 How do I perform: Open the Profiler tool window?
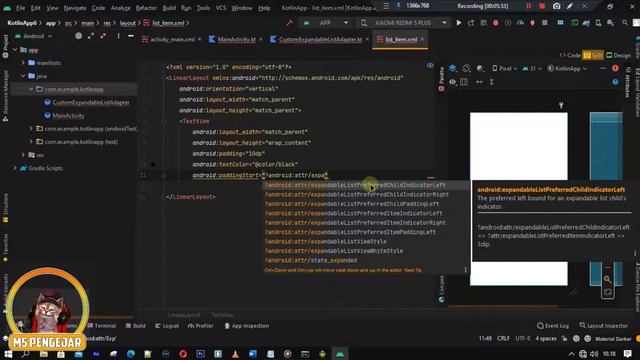coord(201,326)
